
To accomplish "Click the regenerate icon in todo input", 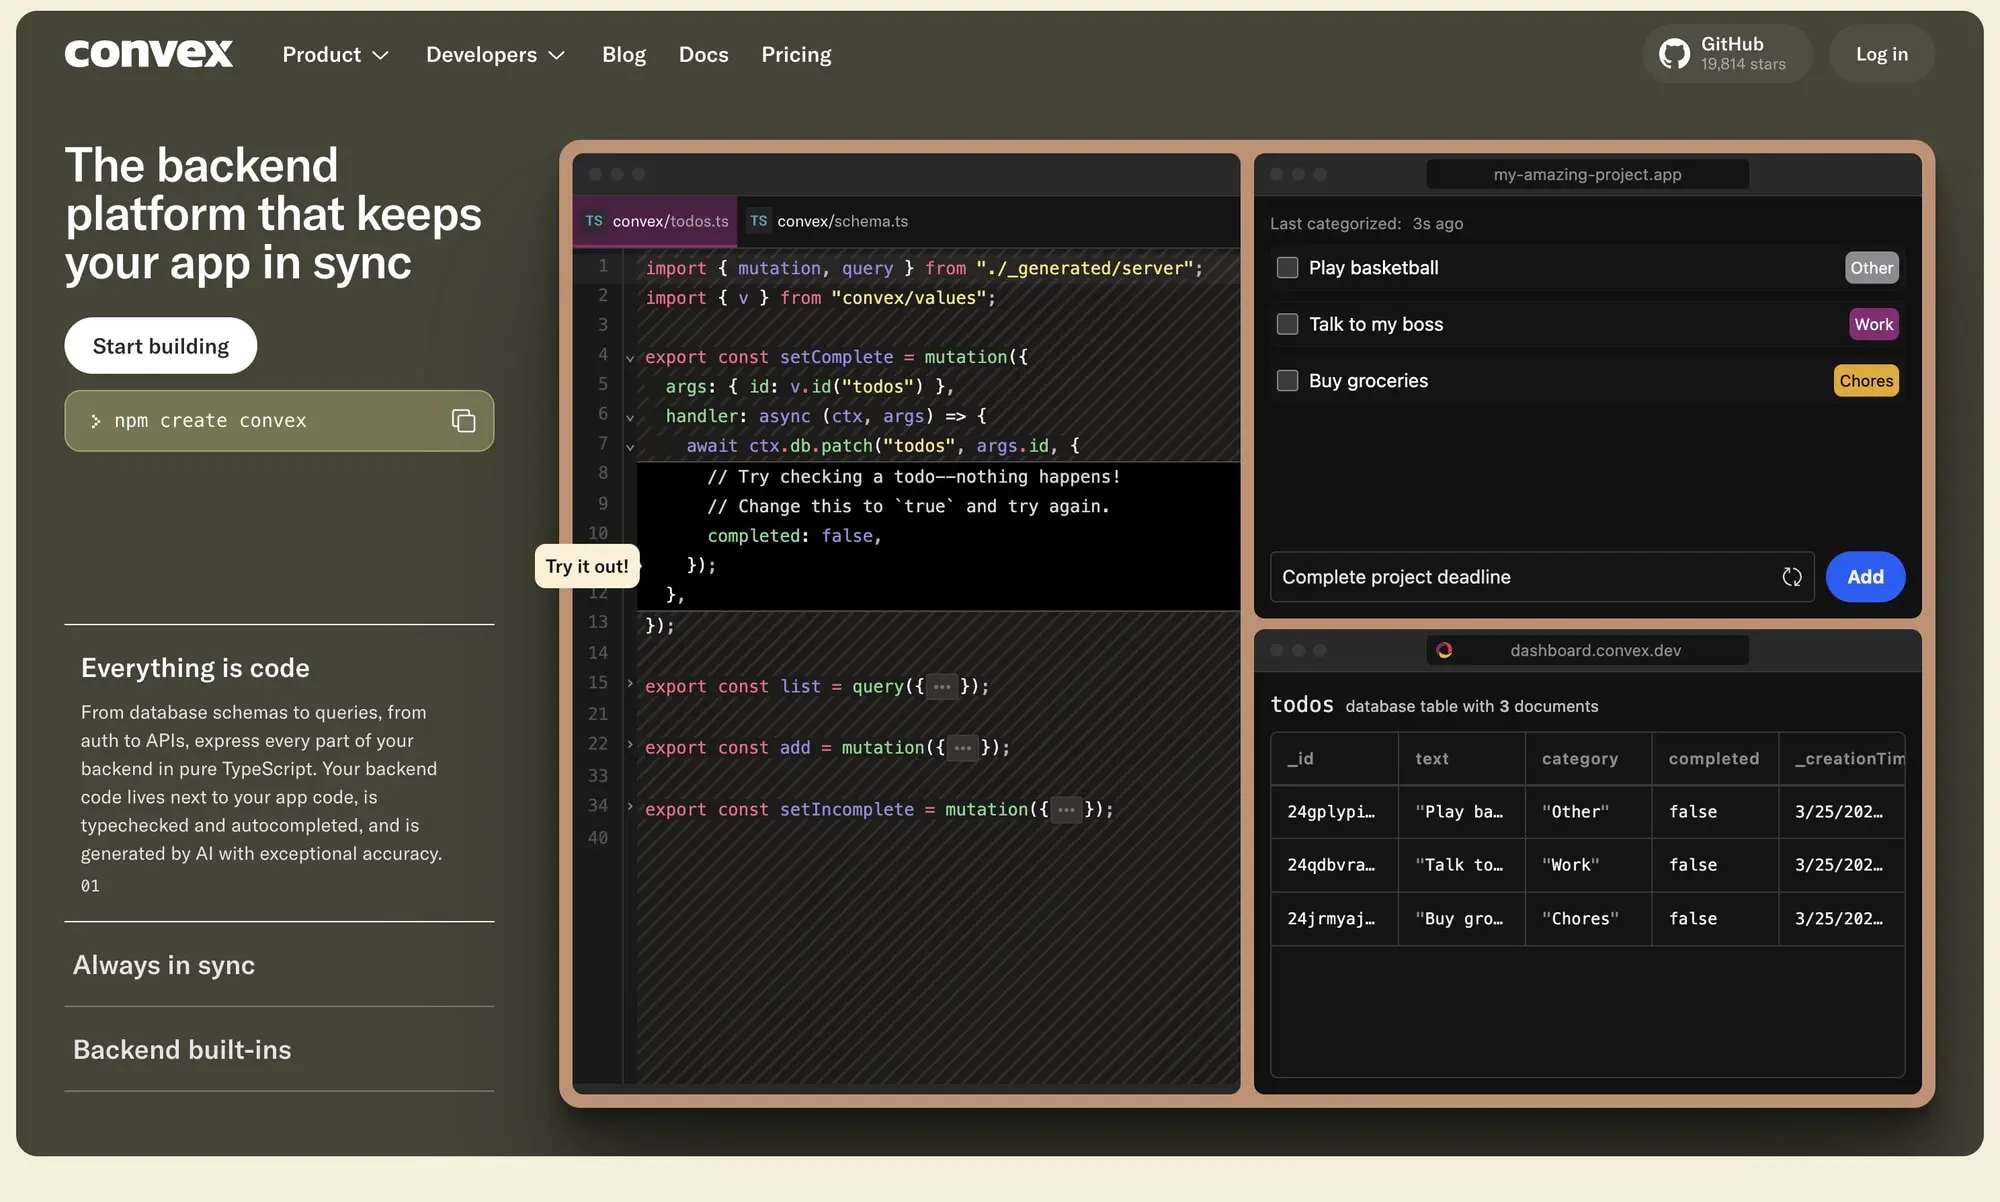I will point(1791,577).
